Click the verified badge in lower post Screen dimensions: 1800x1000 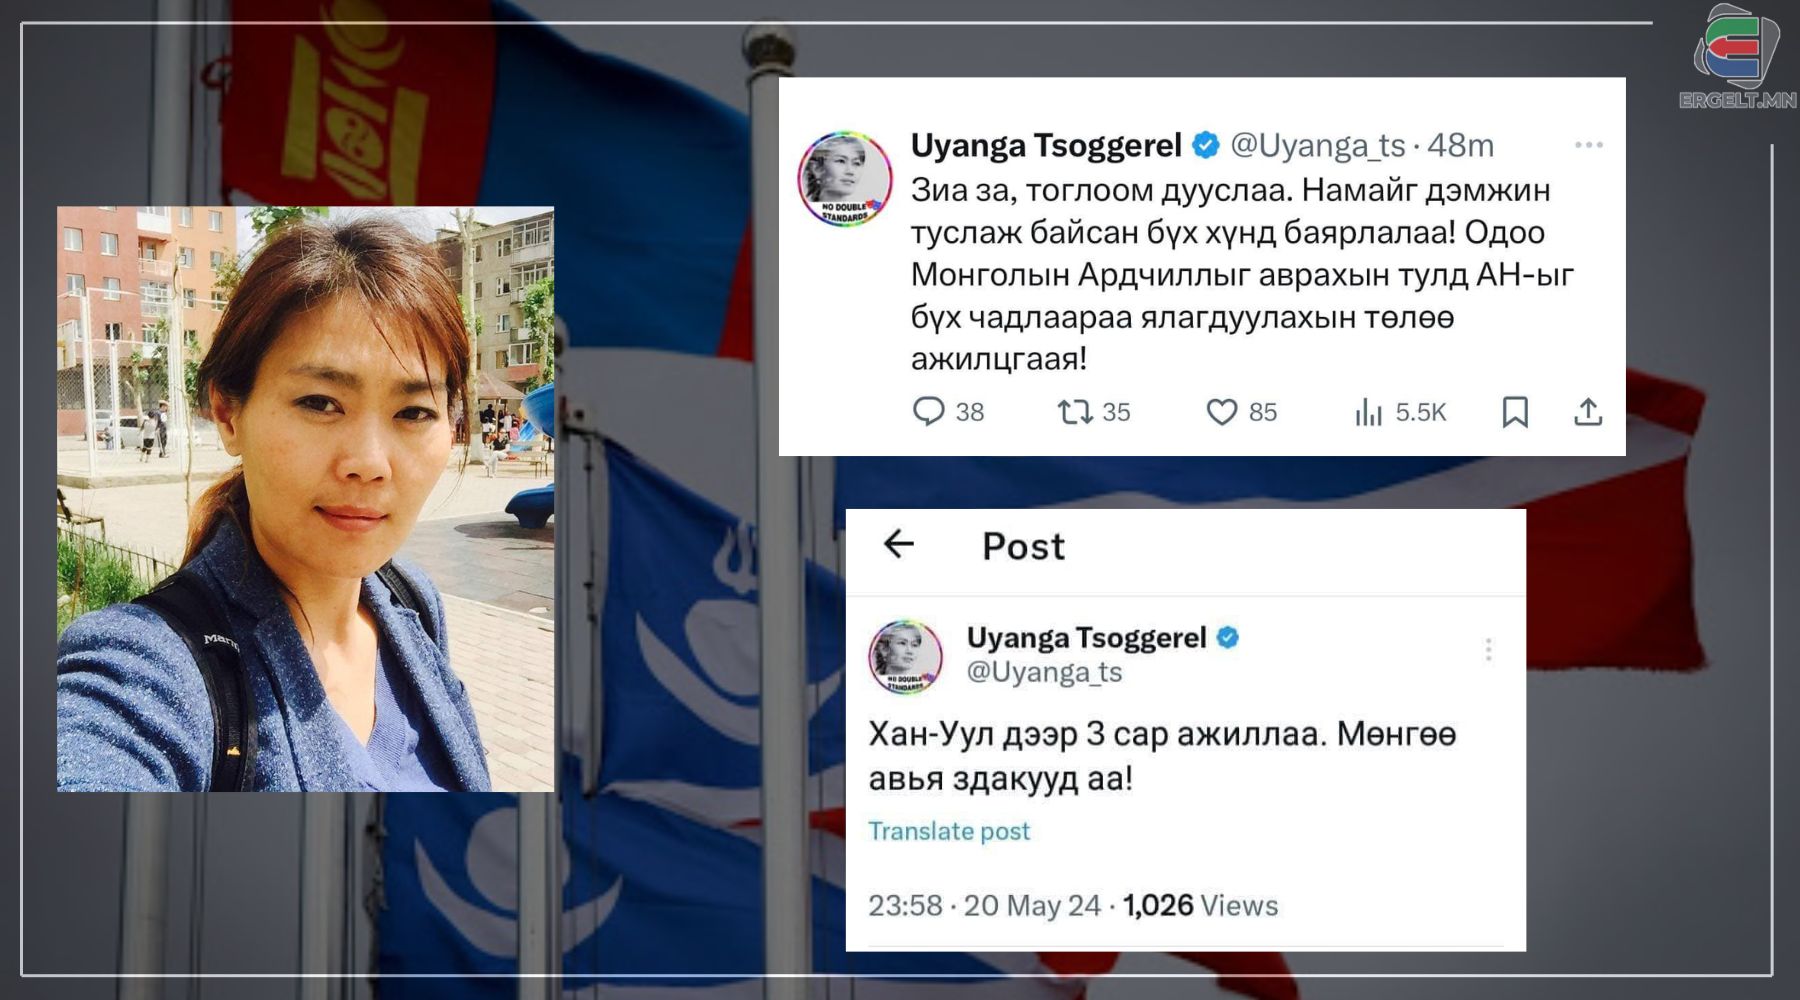coord(1228,638)
